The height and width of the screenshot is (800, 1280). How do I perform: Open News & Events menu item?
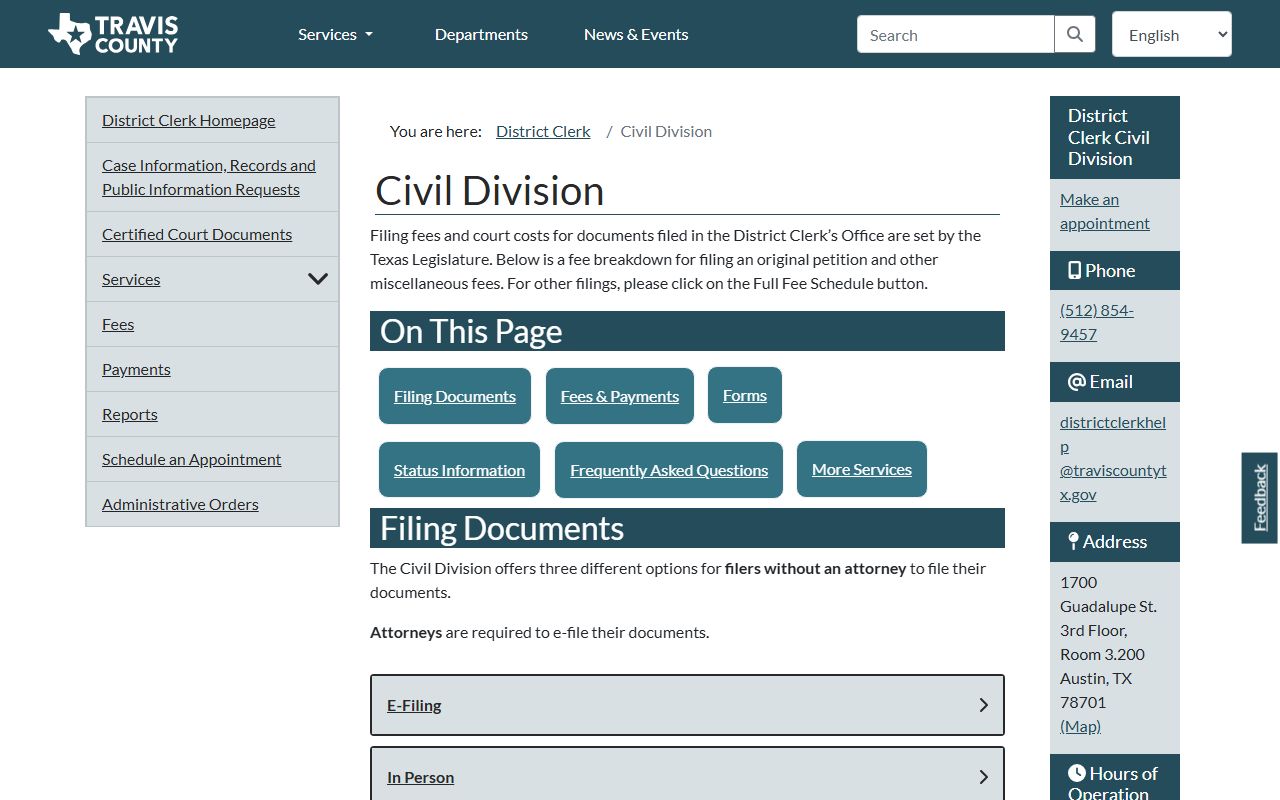coord(636,34)
